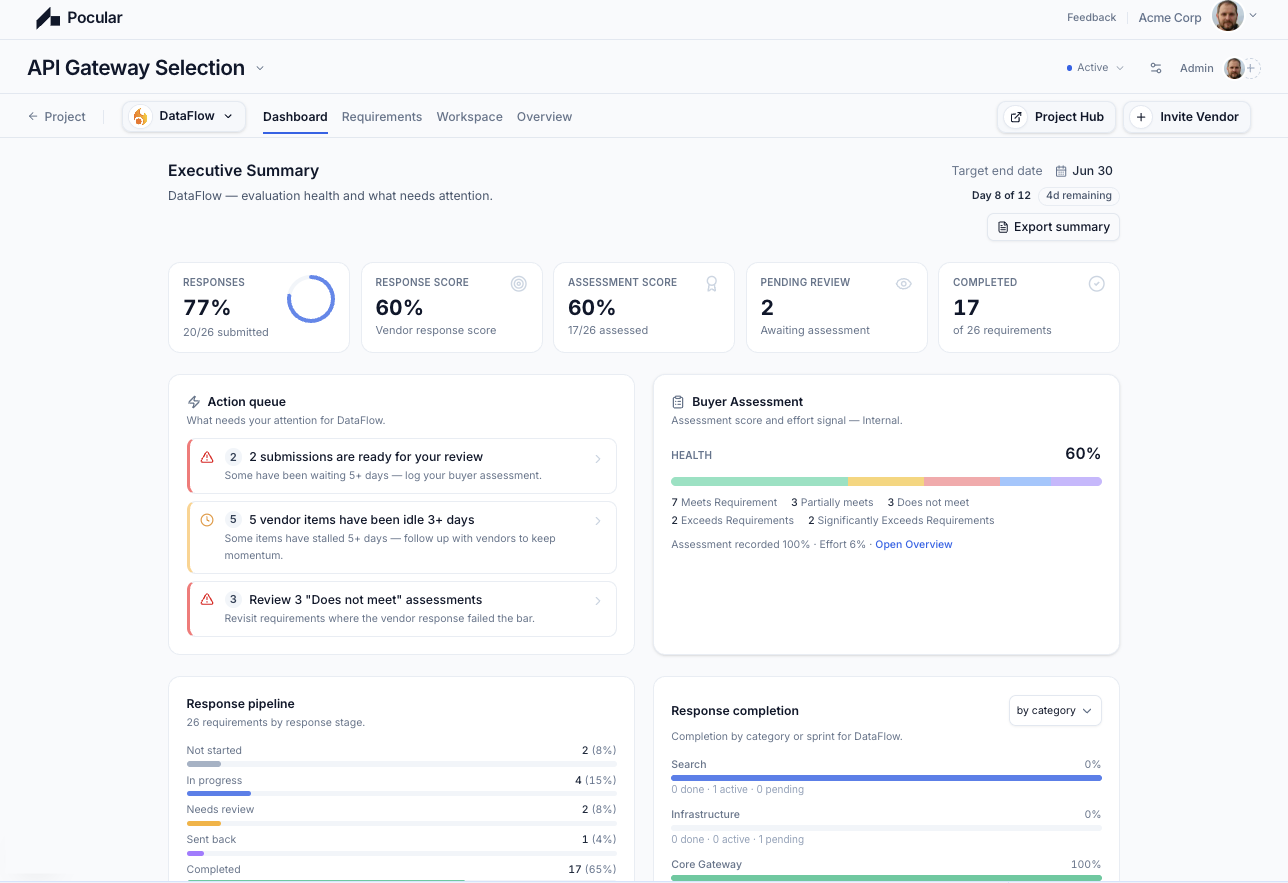Click the award ribbon icon on Assessment Score
Image resolution: width=1288 pixels, height=883 pixels.
[x=711, y=284]
